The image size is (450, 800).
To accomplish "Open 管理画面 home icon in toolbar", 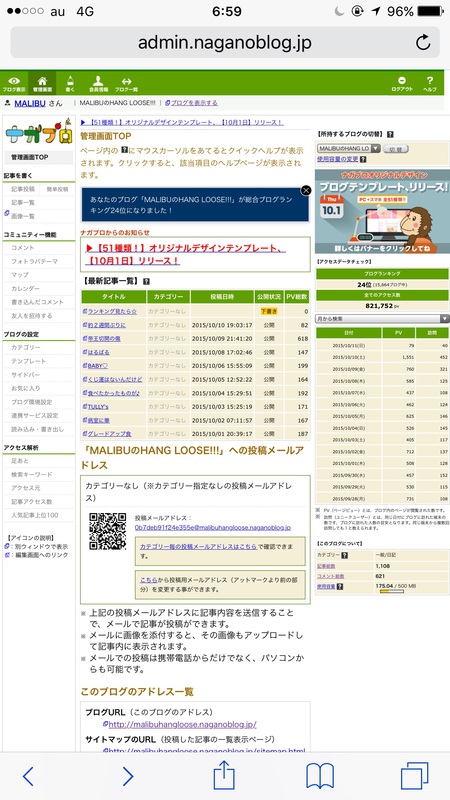I will point(42,83).
